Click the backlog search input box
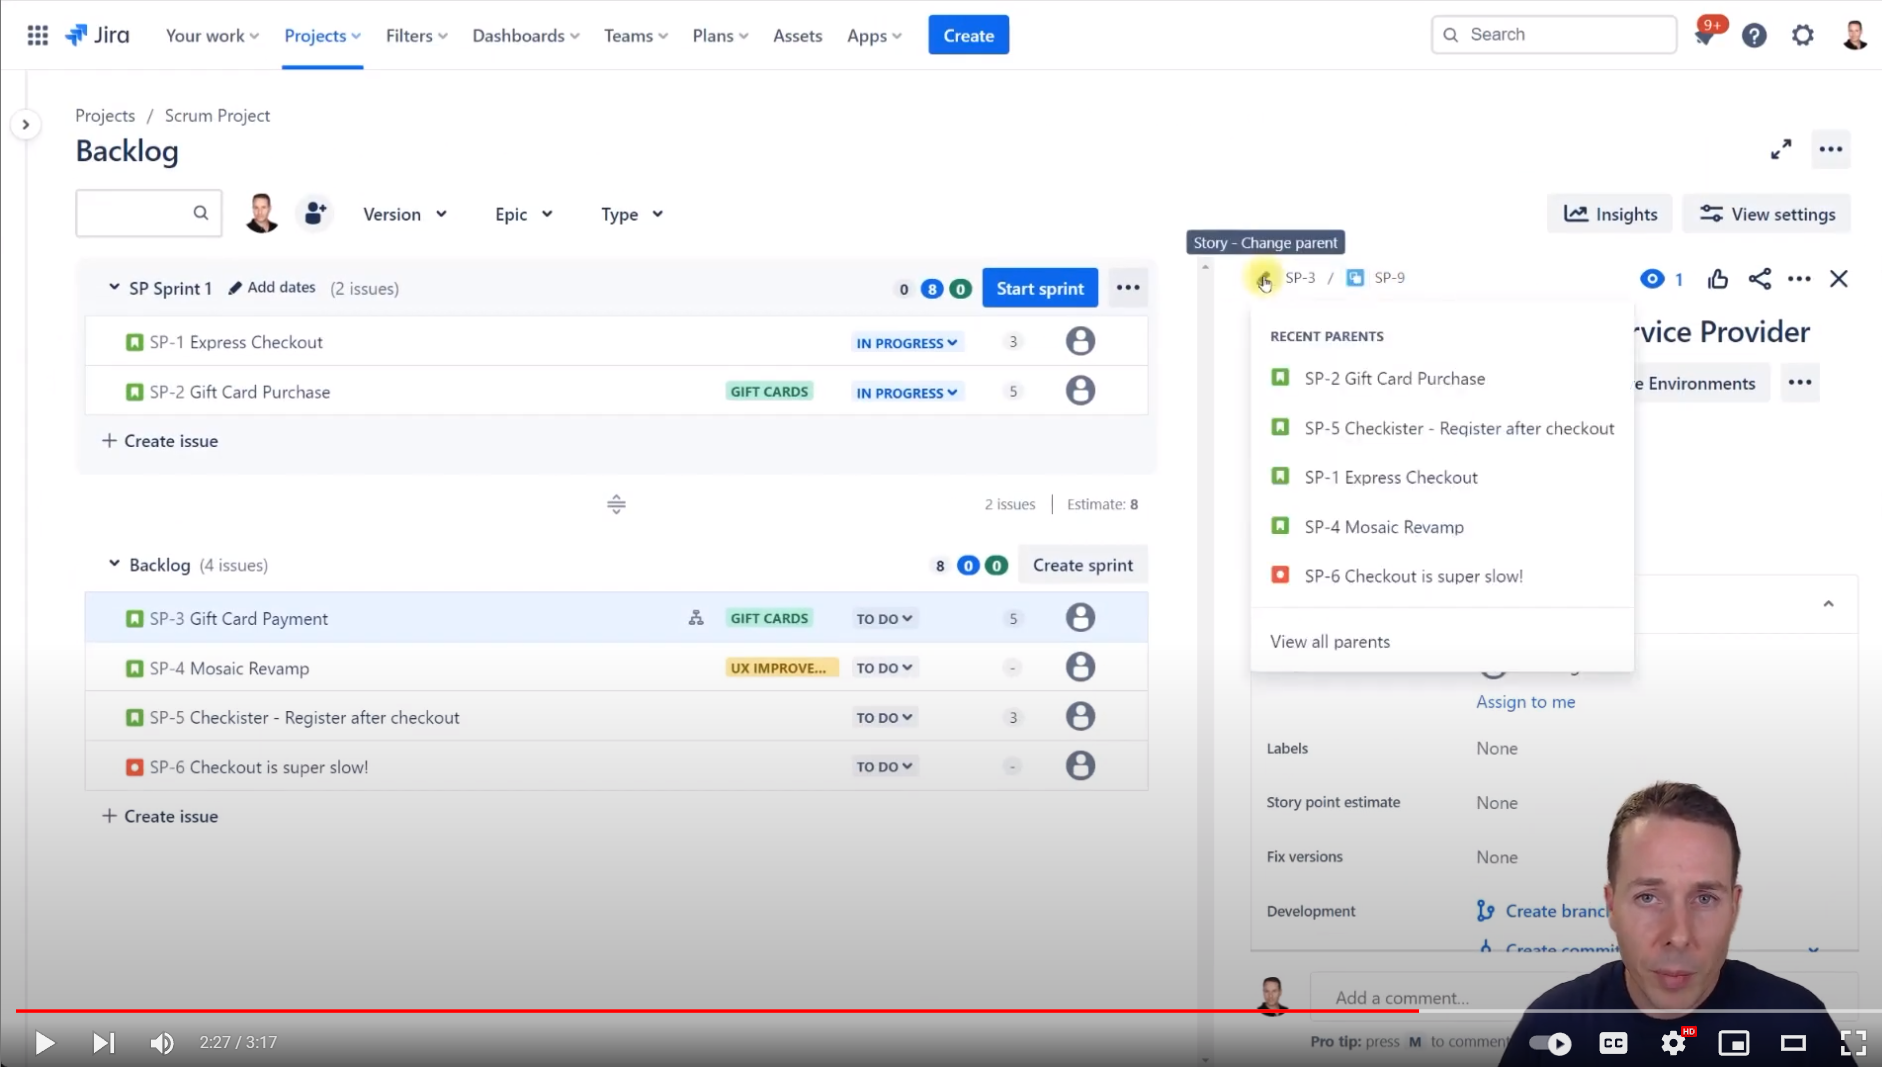 [148, 213]
